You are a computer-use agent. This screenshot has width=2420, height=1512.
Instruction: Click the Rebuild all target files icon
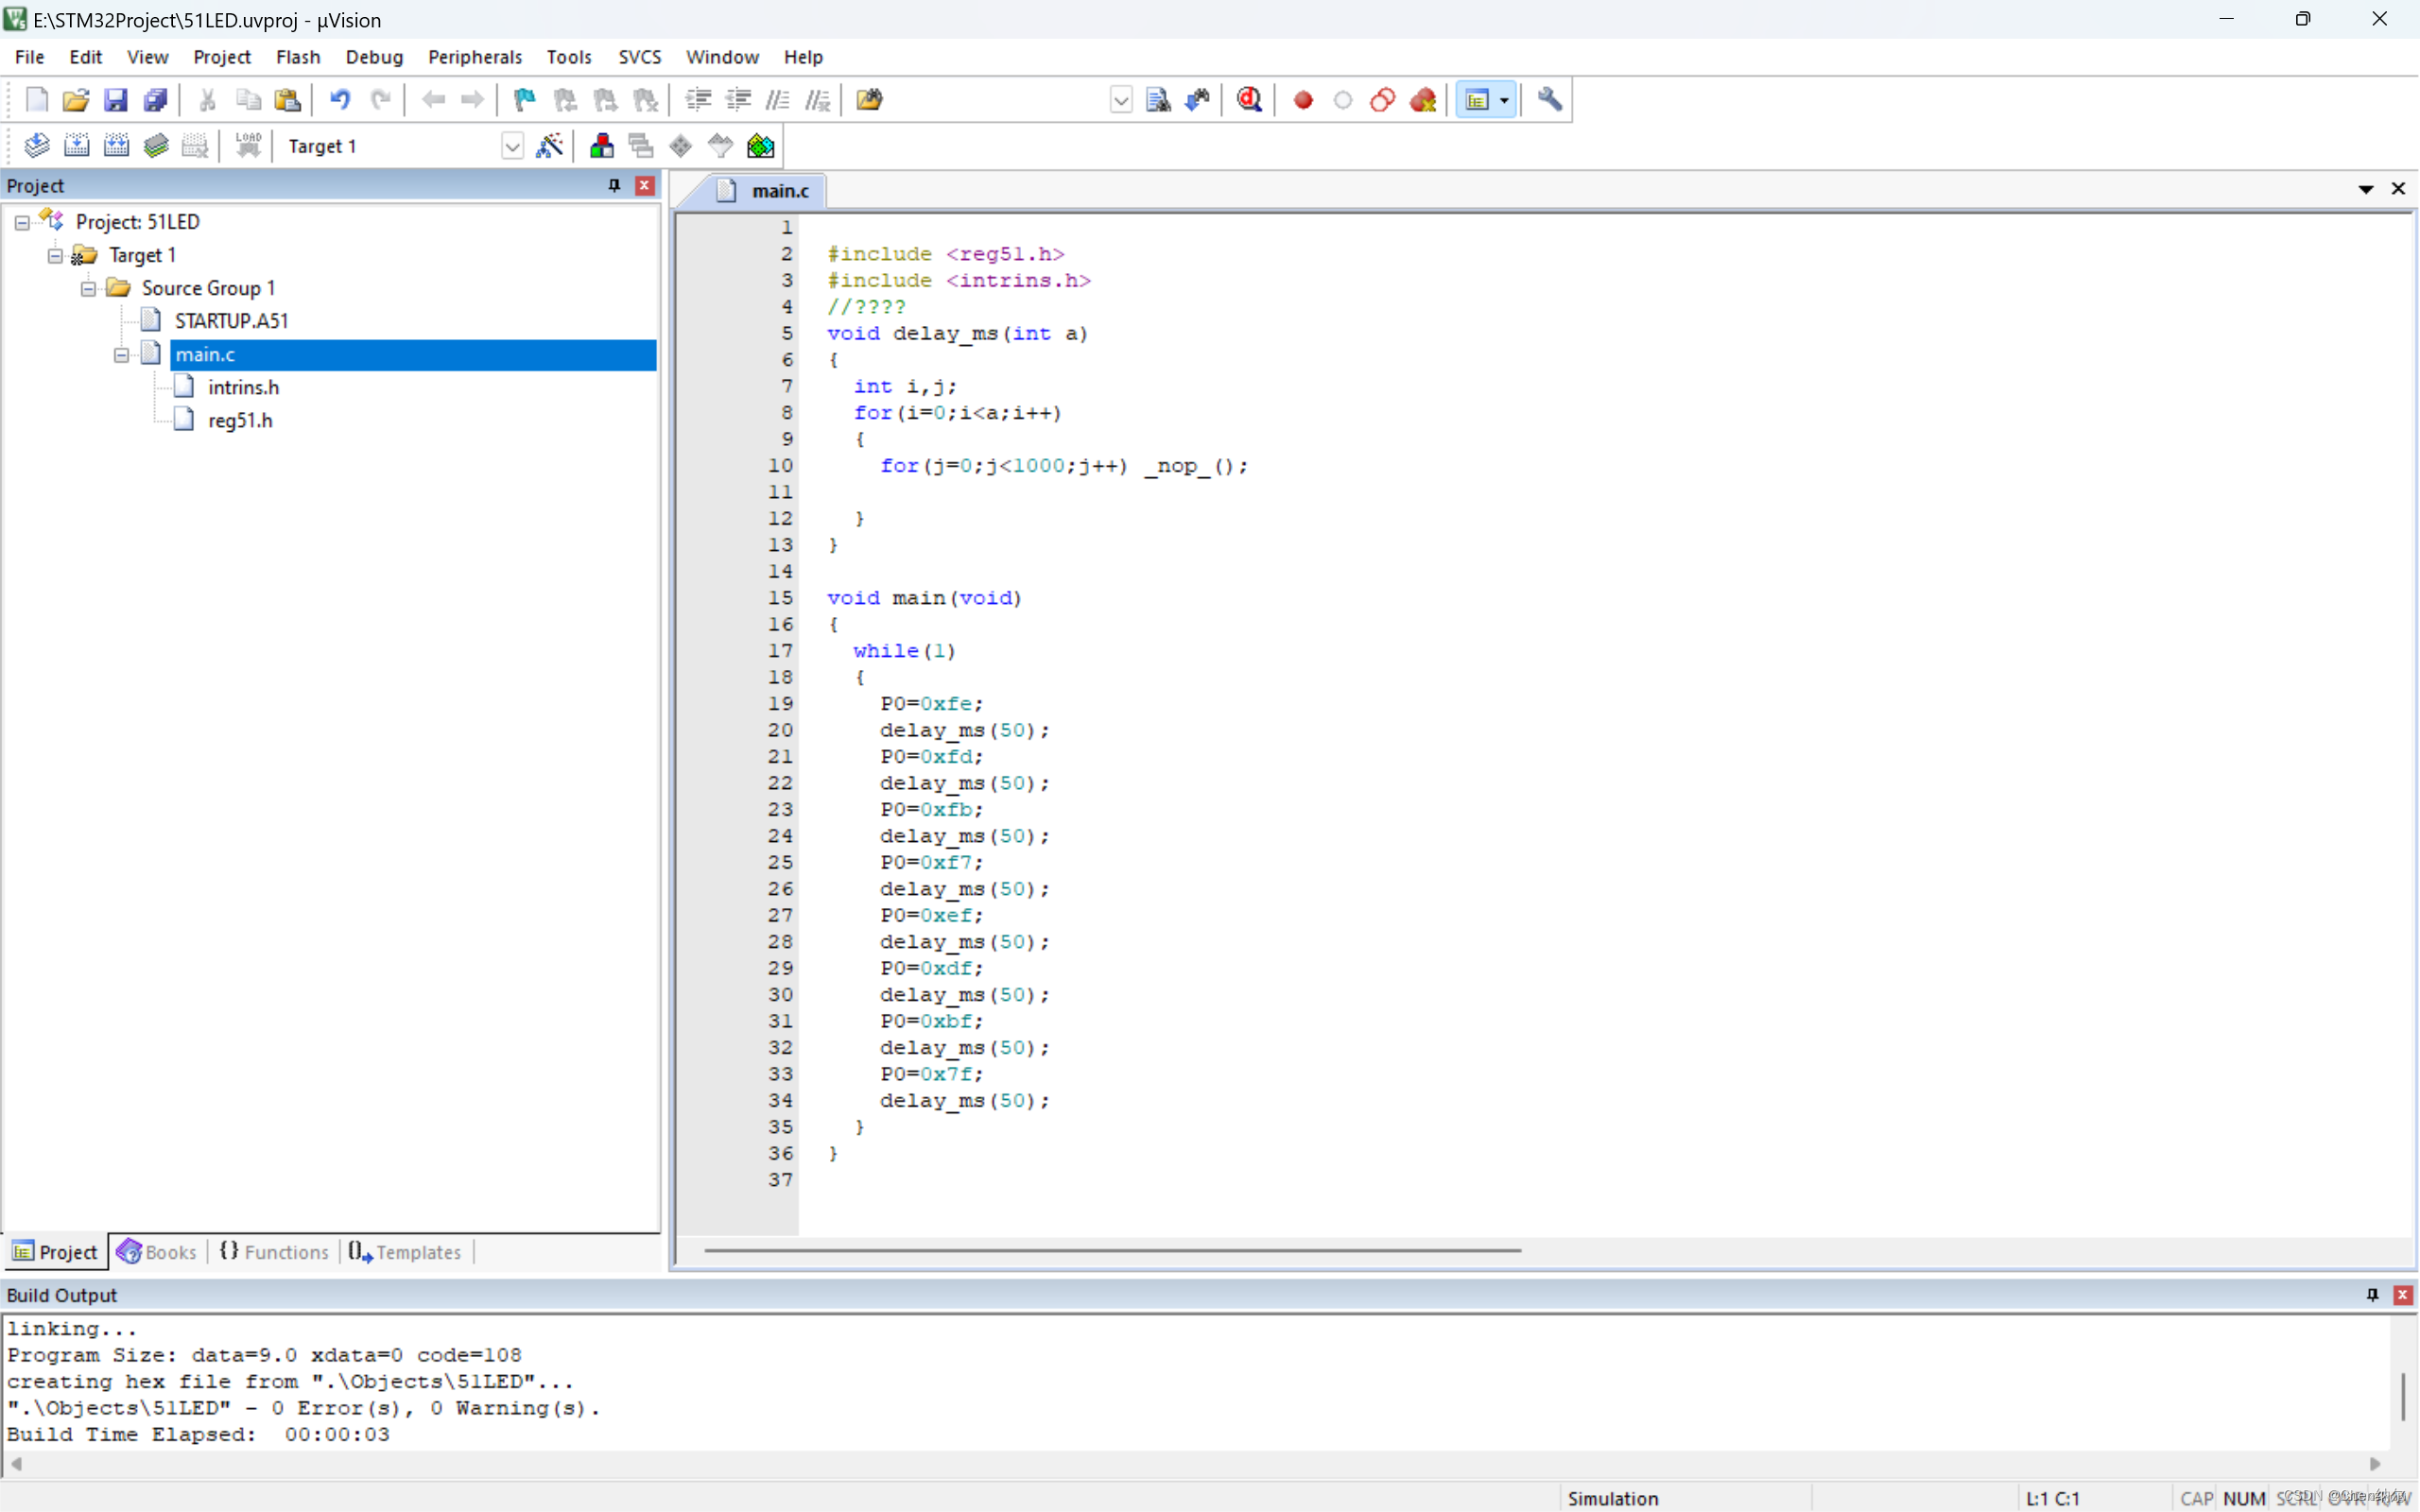click(117, 146)
